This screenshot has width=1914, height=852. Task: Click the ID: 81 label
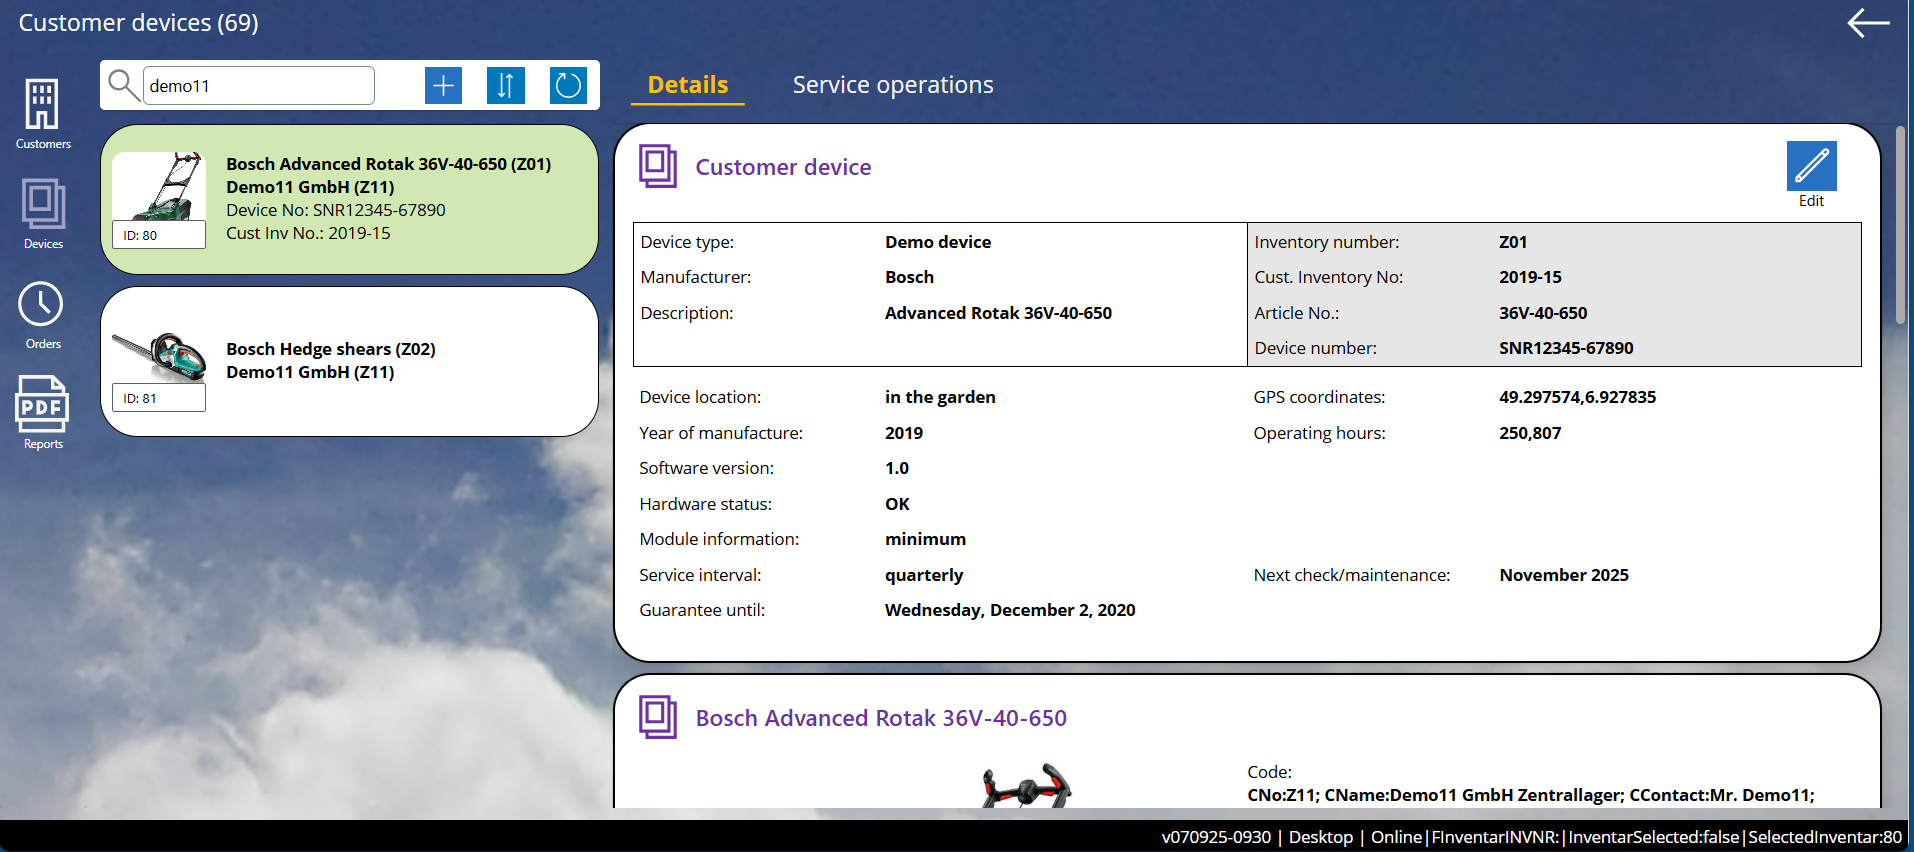[159, 398]
